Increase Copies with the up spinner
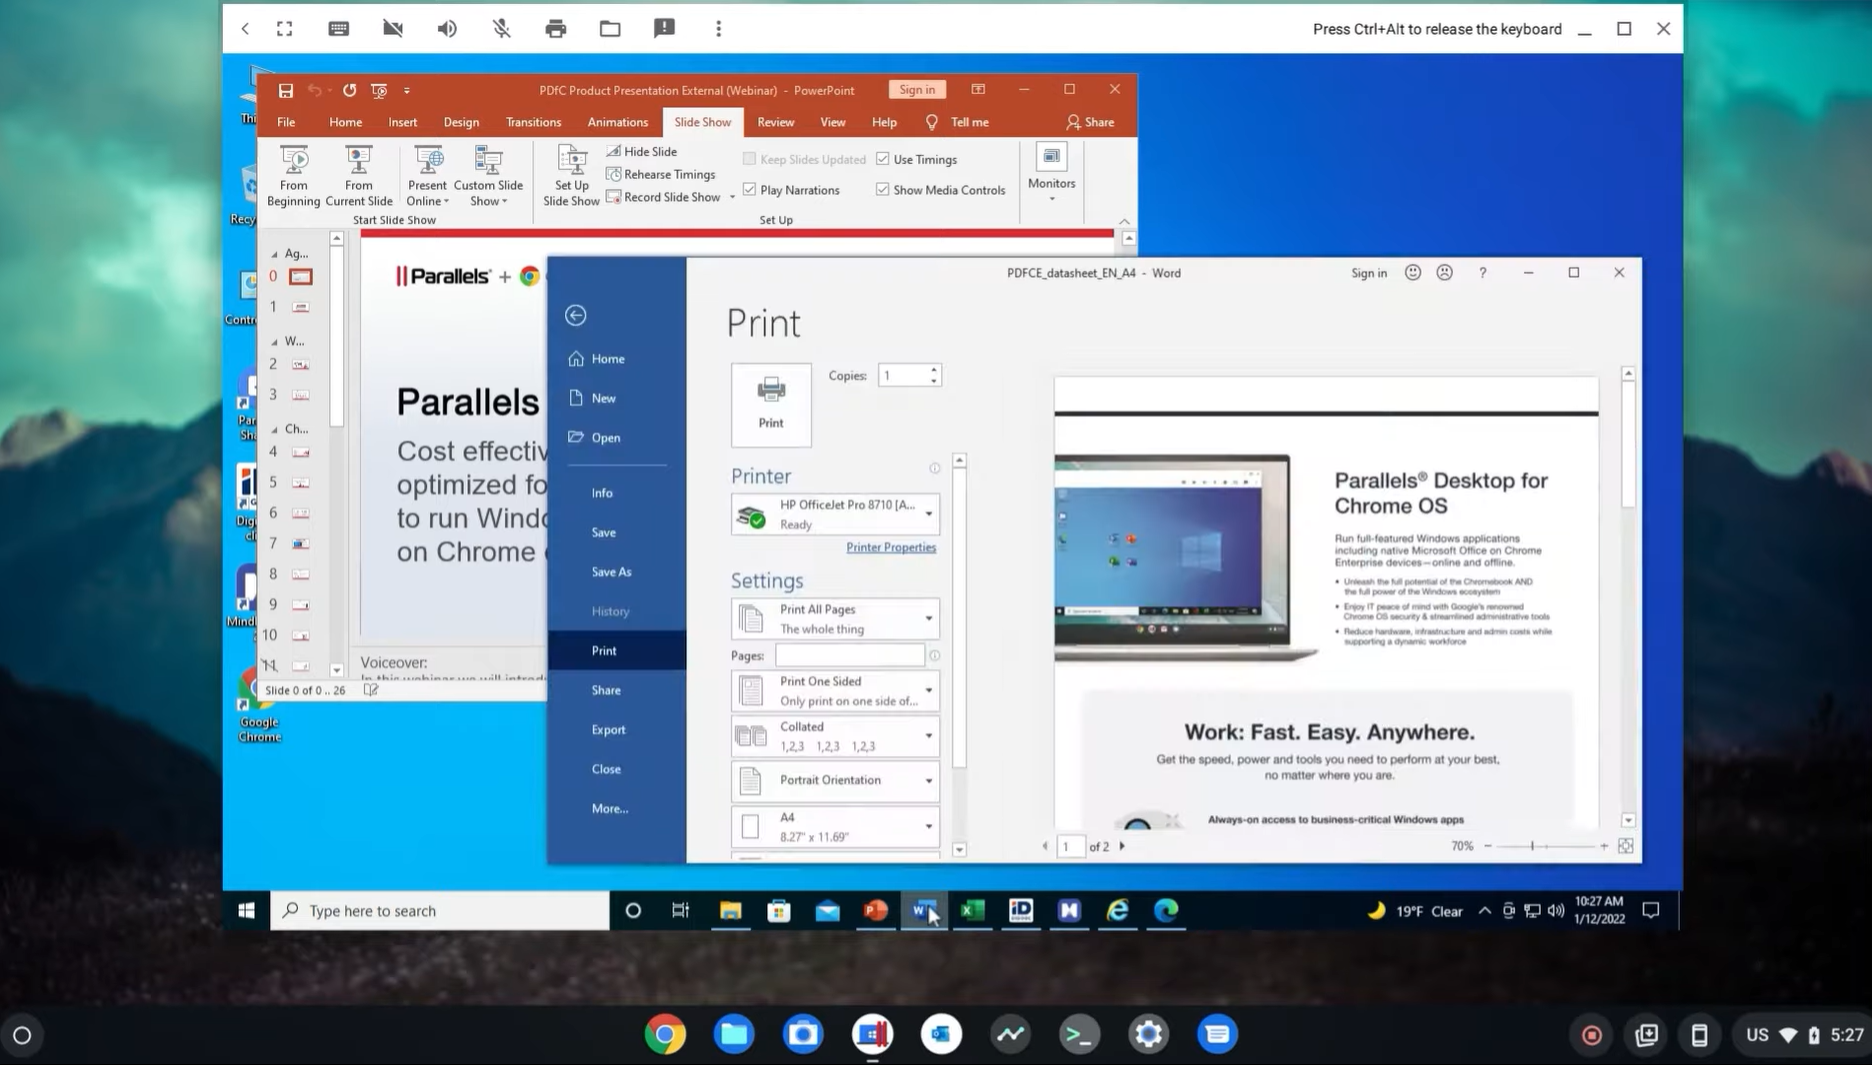Viewport: 1872px width, 1065px height. tap(934, 369)
